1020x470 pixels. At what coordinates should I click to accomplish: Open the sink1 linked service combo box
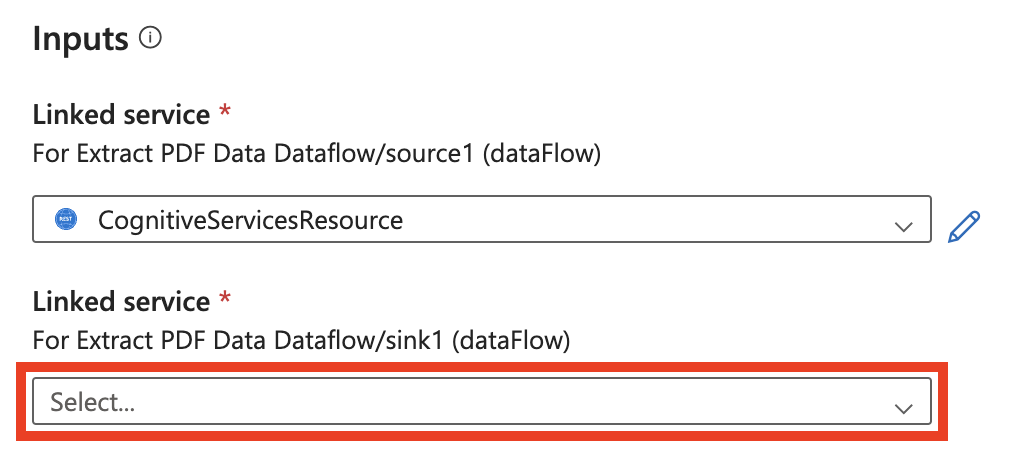pyautogui.click(x=482, y=403)
